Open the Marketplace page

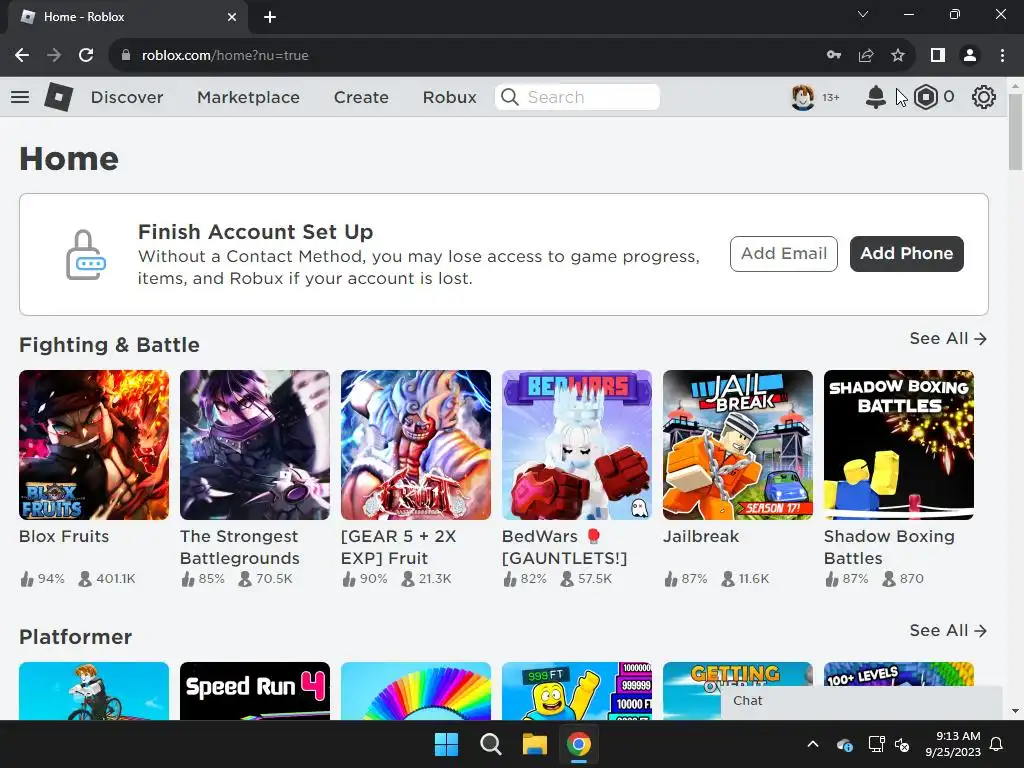[x=248, y=97]
